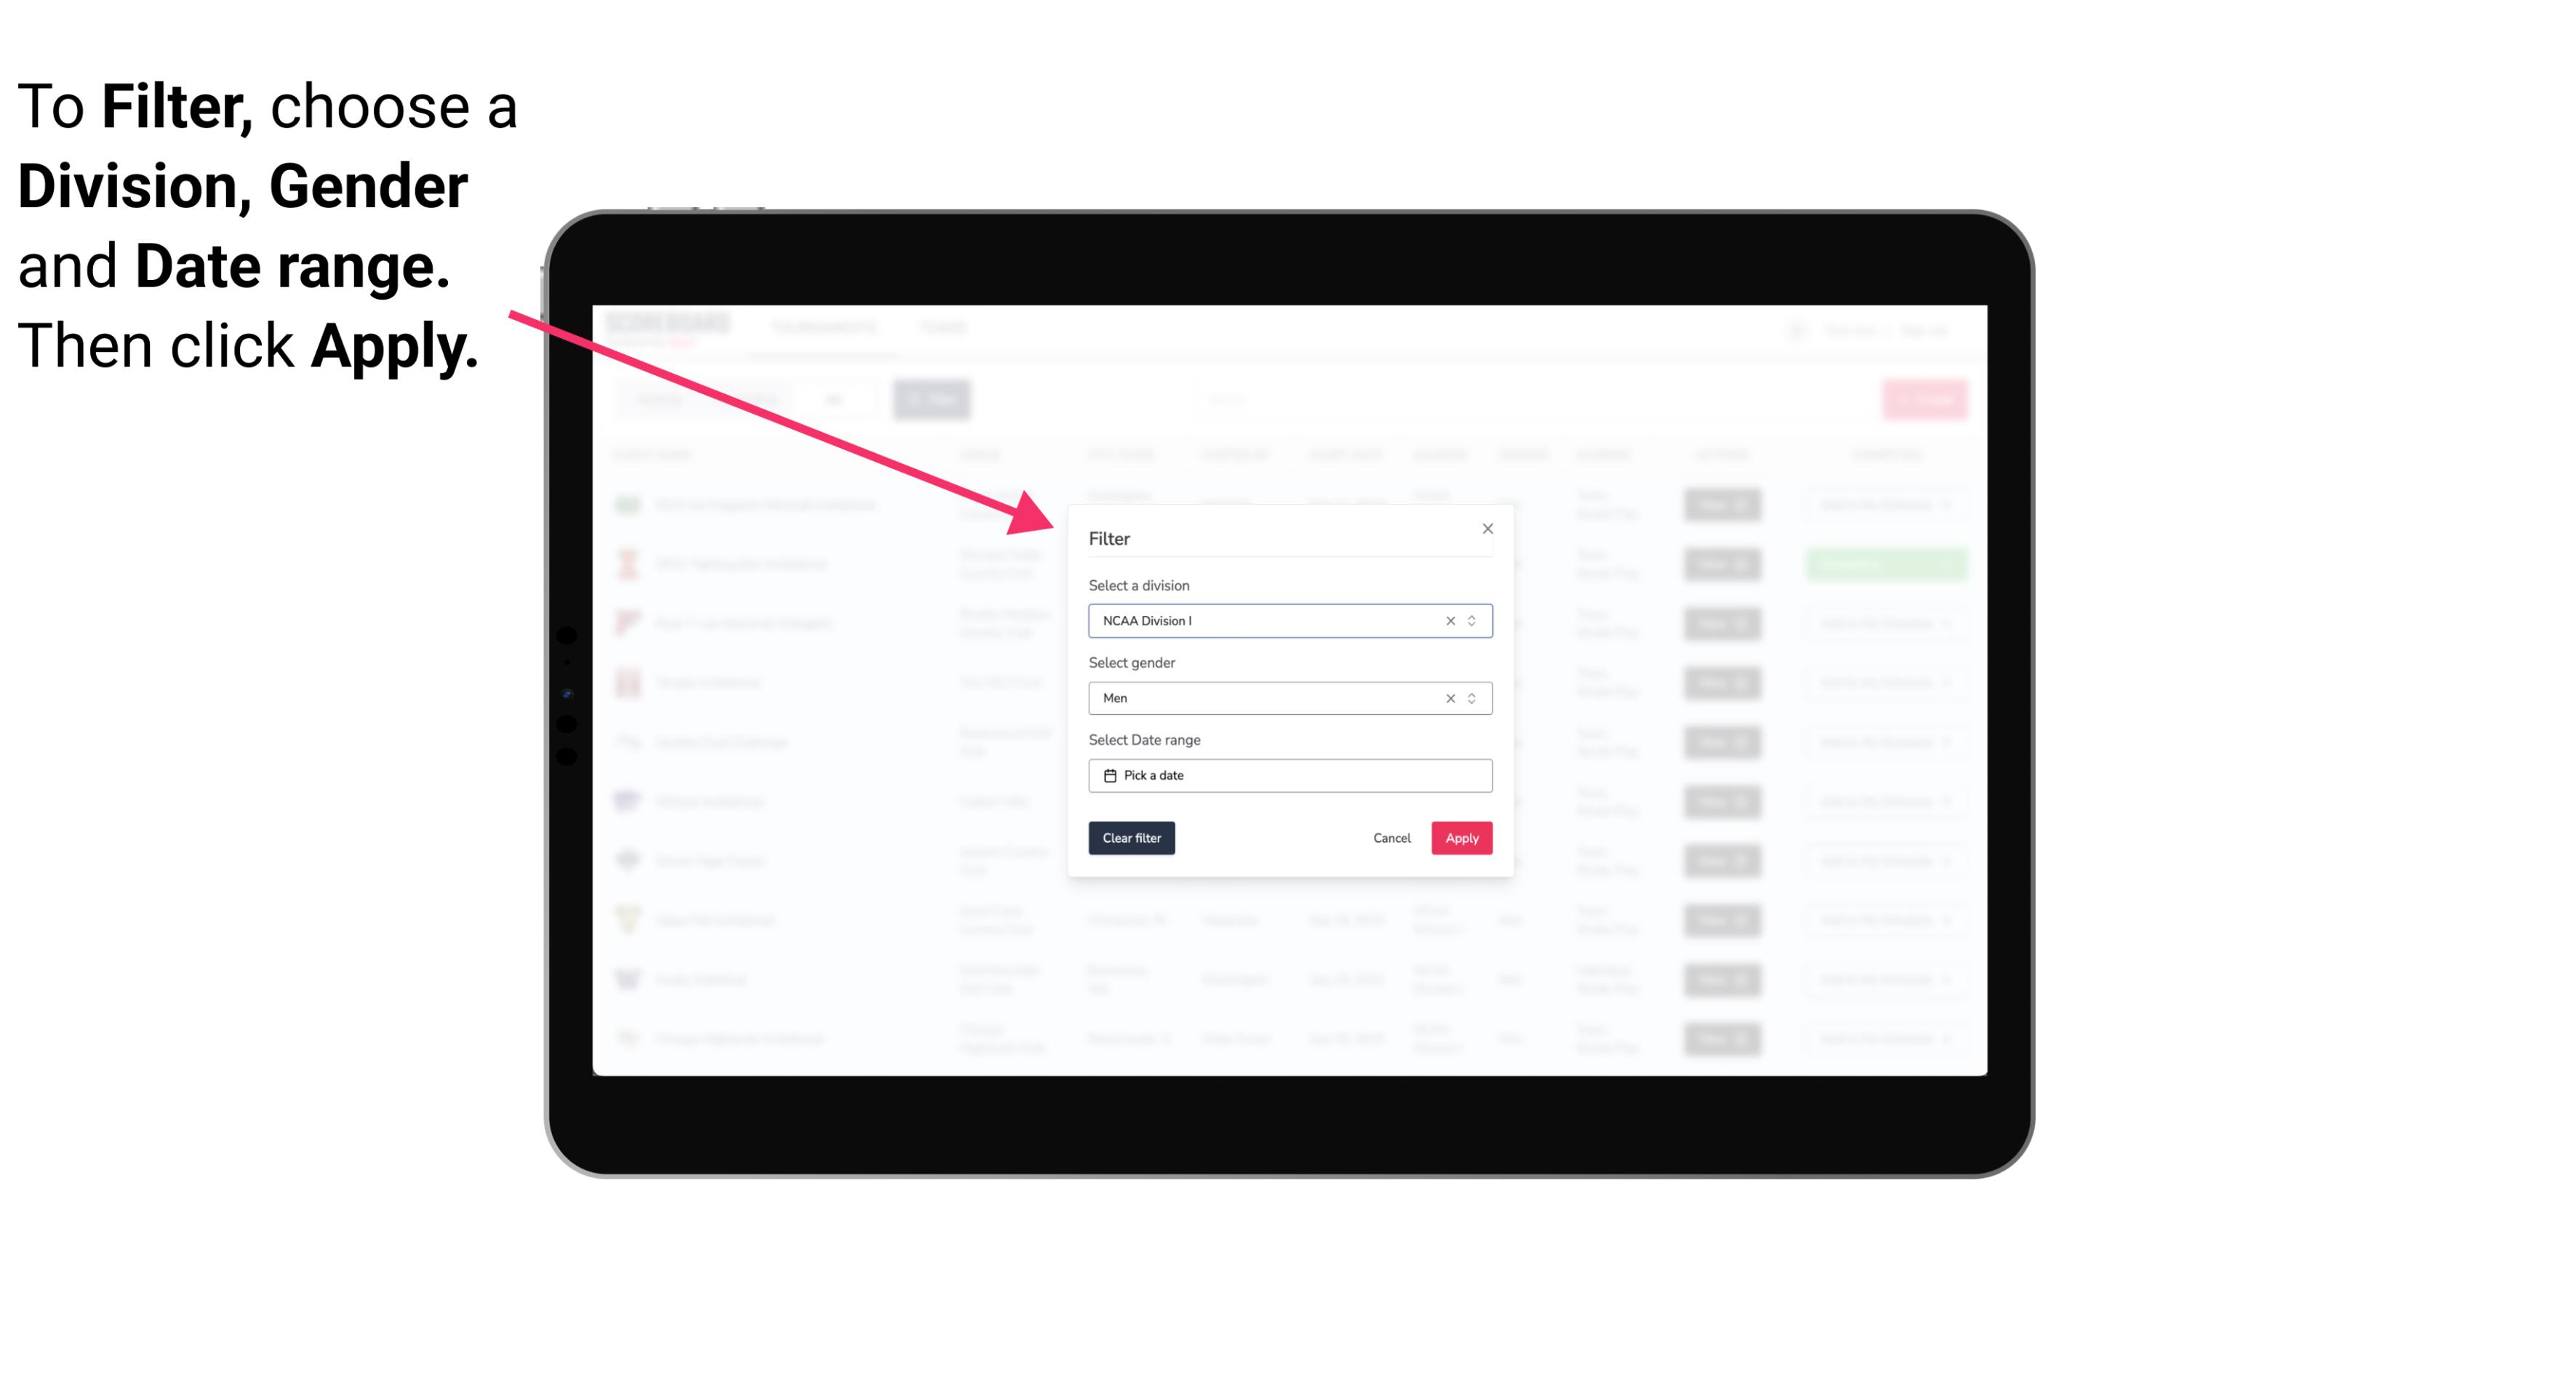Image resolution: width=2576 pixels, height=1386 pixels.
Task: Click the Cancel button to dismiss dialog
Action: click(x=1391, y=838)
